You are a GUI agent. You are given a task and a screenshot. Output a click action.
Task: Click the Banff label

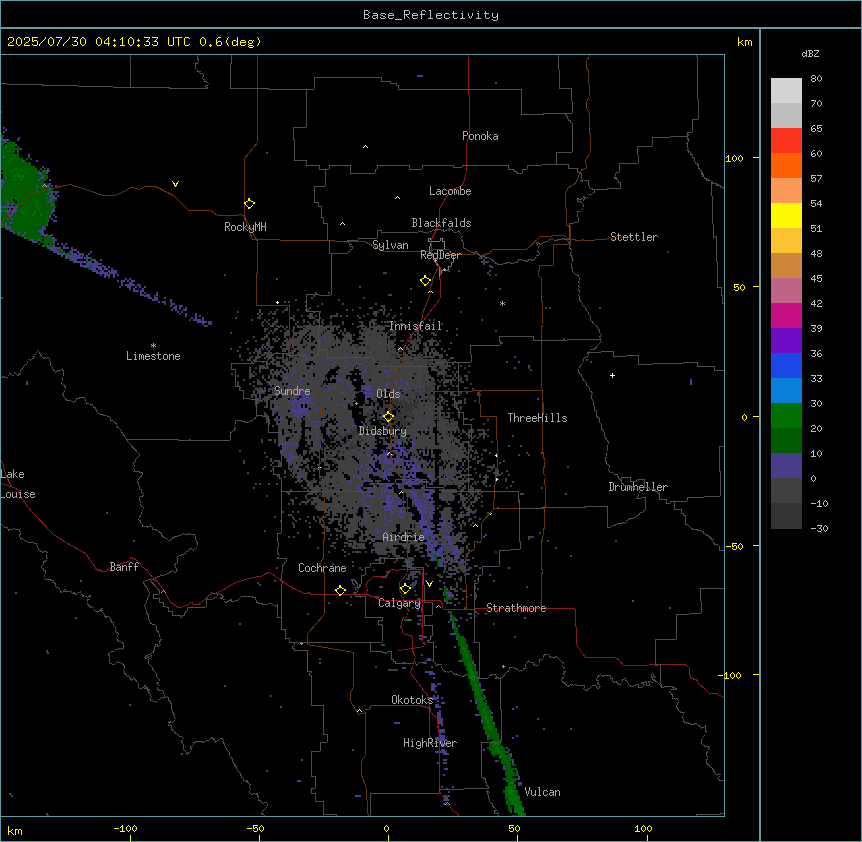[124, 567]
